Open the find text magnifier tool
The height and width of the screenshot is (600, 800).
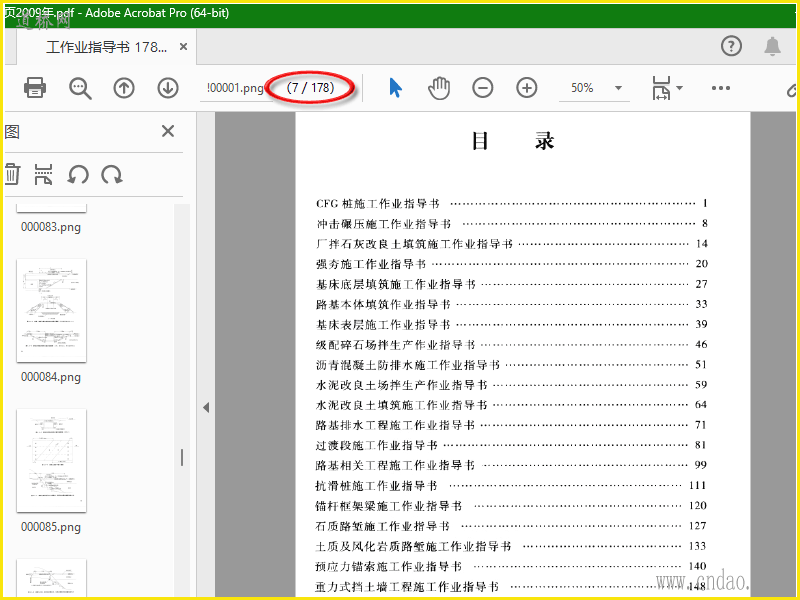[x=80, y=88]
